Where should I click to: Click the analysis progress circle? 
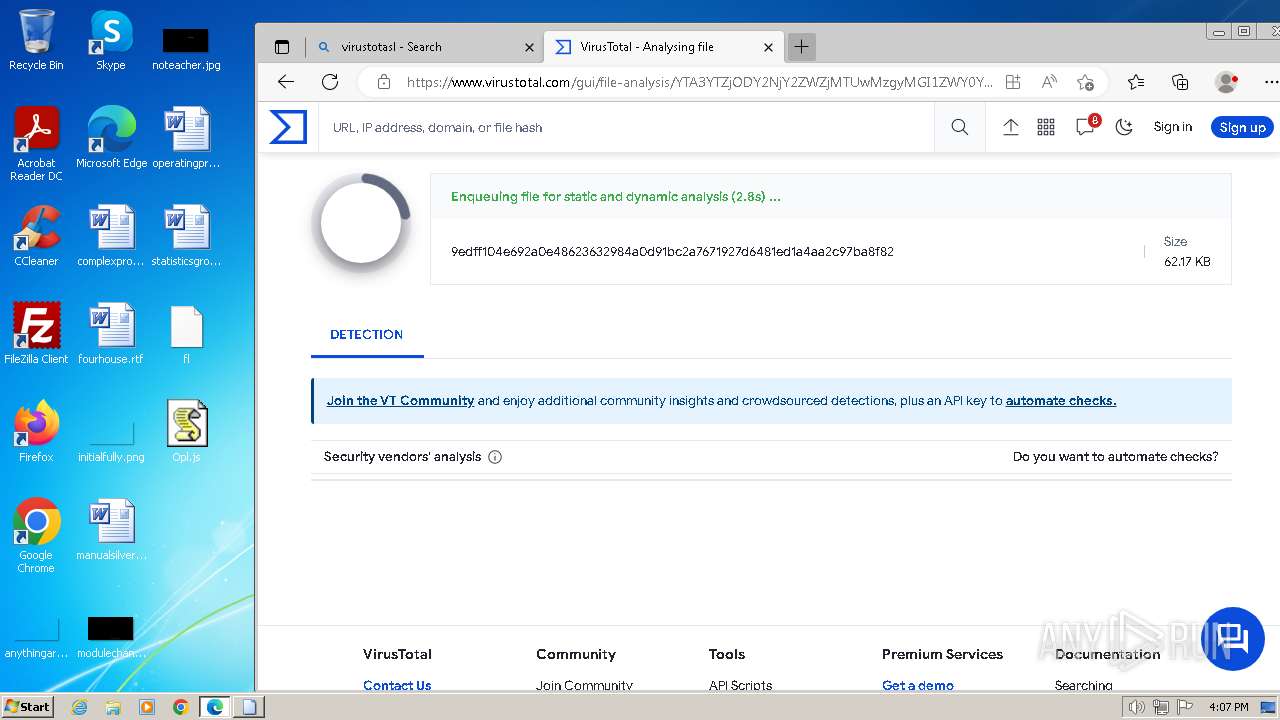click(361, 223)
